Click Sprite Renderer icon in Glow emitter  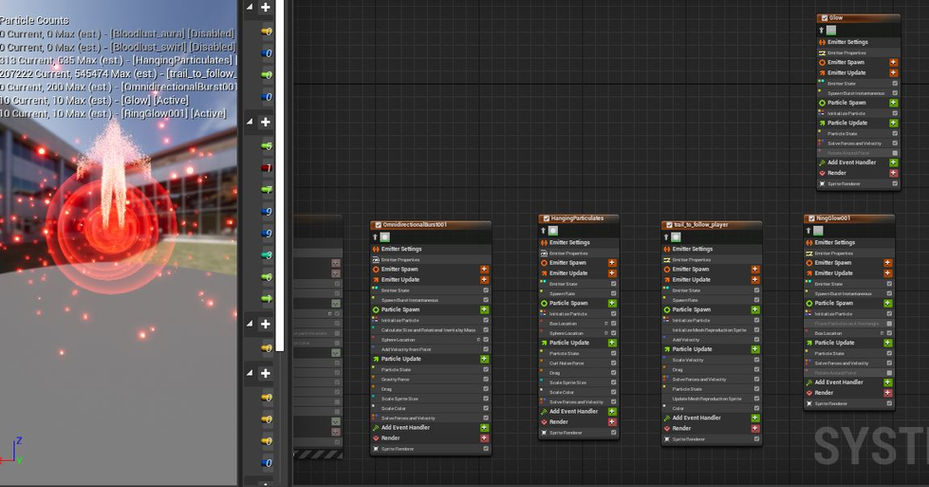(822, 184)
